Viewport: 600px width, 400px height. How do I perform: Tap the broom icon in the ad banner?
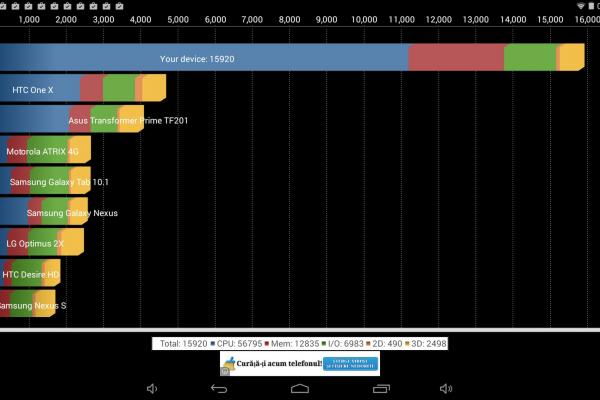coord(230,363)
